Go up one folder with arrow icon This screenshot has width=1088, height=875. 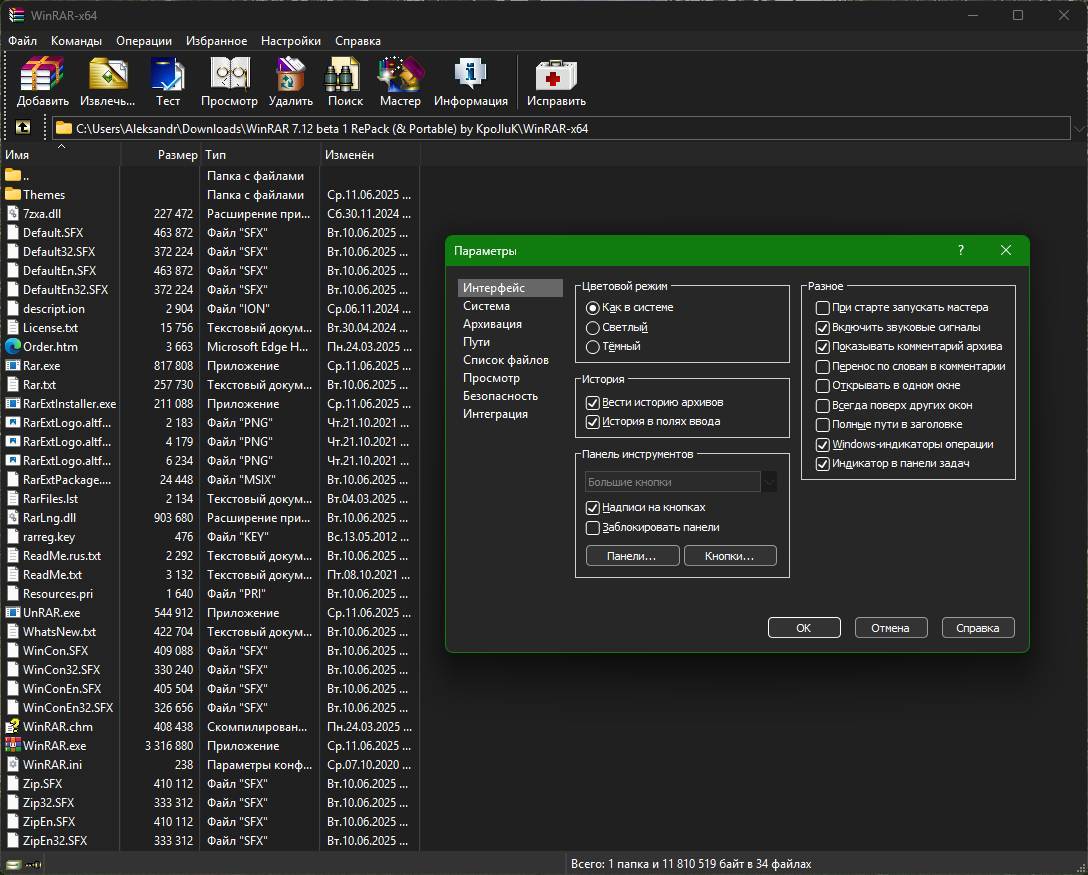pyautogui.click(x=23, y=128)
